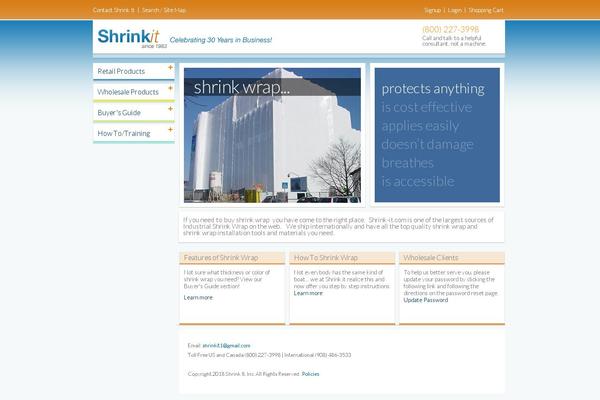This screenshot has width=600, height=400.
Task: Open the Policies link in footer
Action: point(310,374)
